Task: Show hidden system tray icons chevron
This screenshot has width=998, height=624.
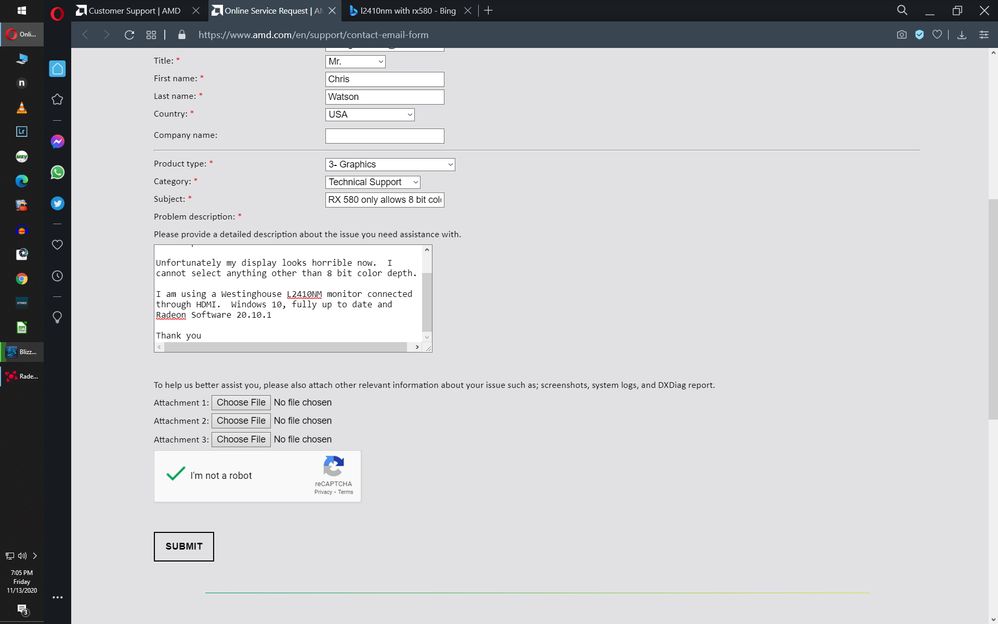Action: tap(34, 556)
